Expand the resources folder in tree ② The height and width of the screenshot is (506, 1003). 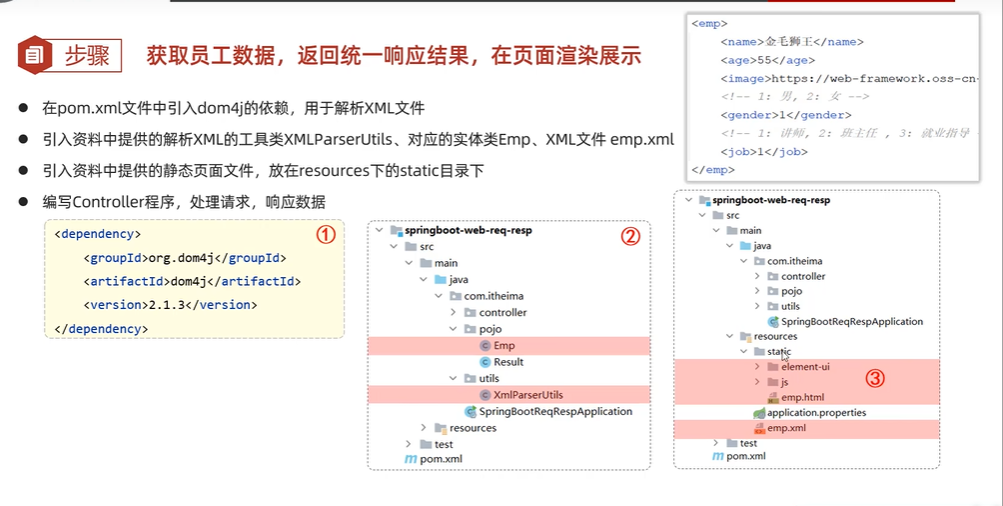tap(423, 428)
